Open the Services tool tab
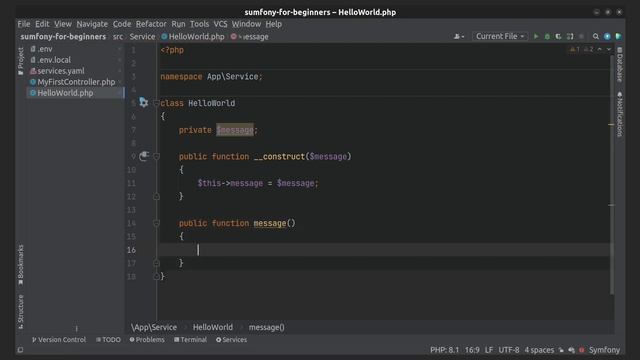 [231, 340]
